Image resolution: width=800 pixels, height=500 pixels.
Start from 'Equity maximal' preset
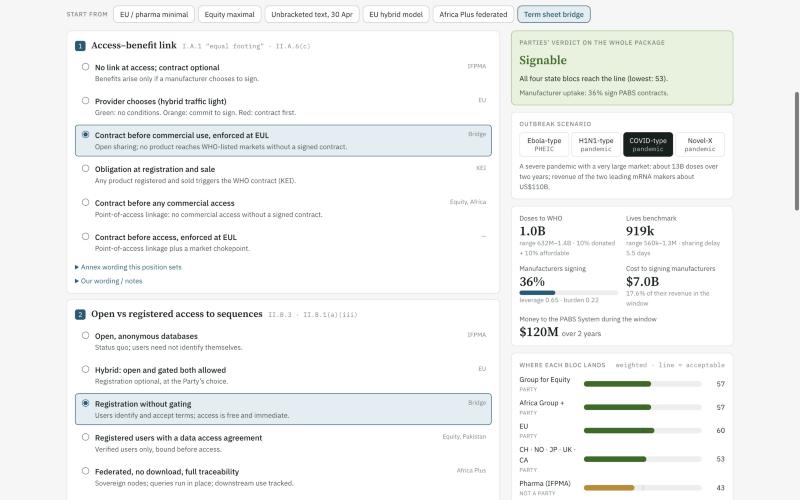[230, 14]
